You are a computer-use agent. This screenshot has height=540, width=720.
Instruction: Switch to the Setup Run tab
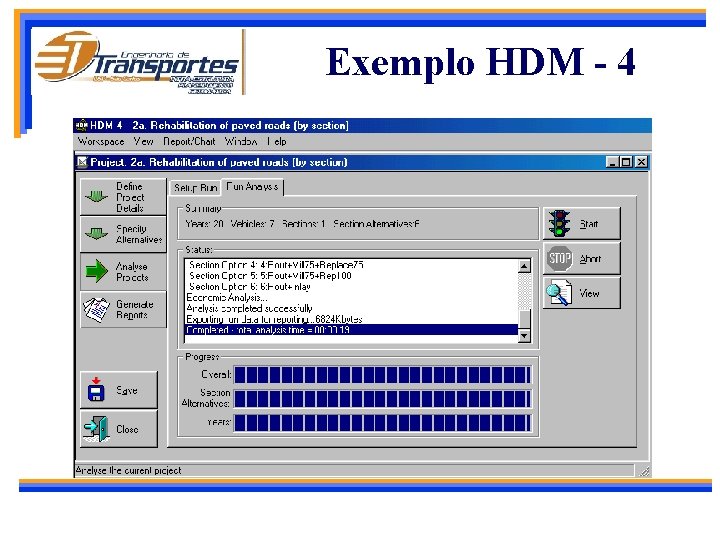[x=196, y=188]
